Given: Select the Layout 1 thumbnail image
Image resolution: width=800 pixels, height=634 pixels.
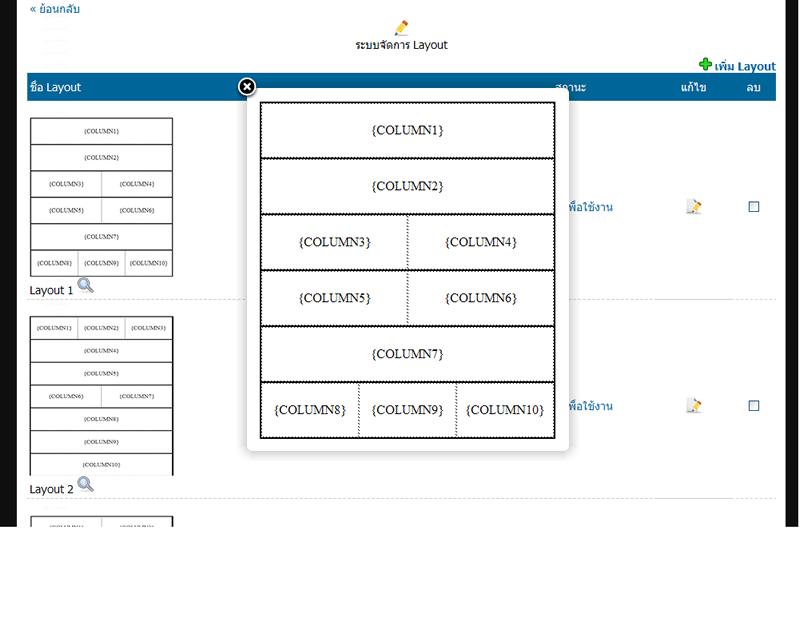Looking at the screenshot, I should tap(101, 197).
